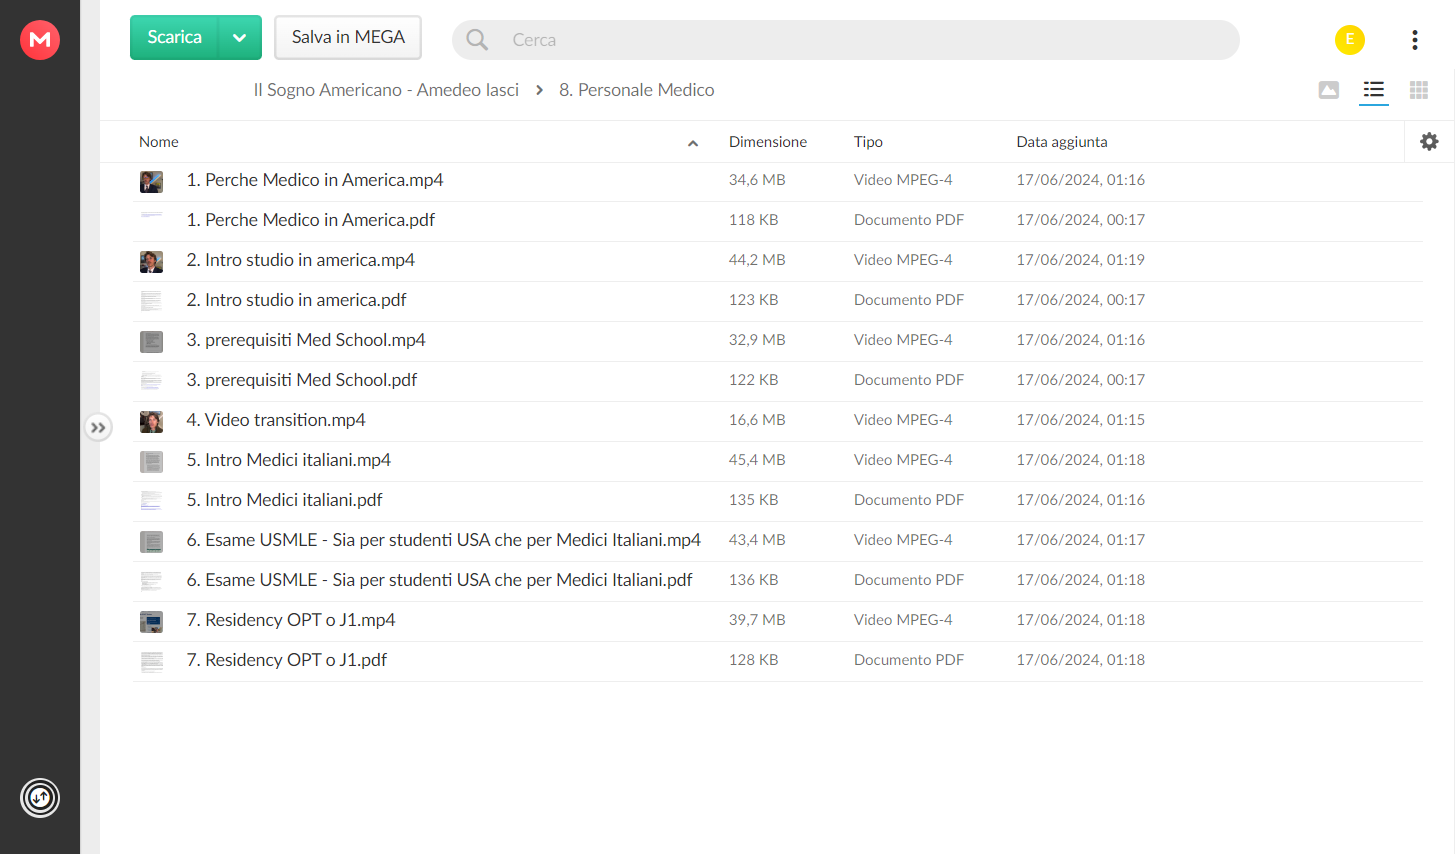1455x854 pixels.
Task: Sort files by Data aggiunta column
Action: point(1062,142)
